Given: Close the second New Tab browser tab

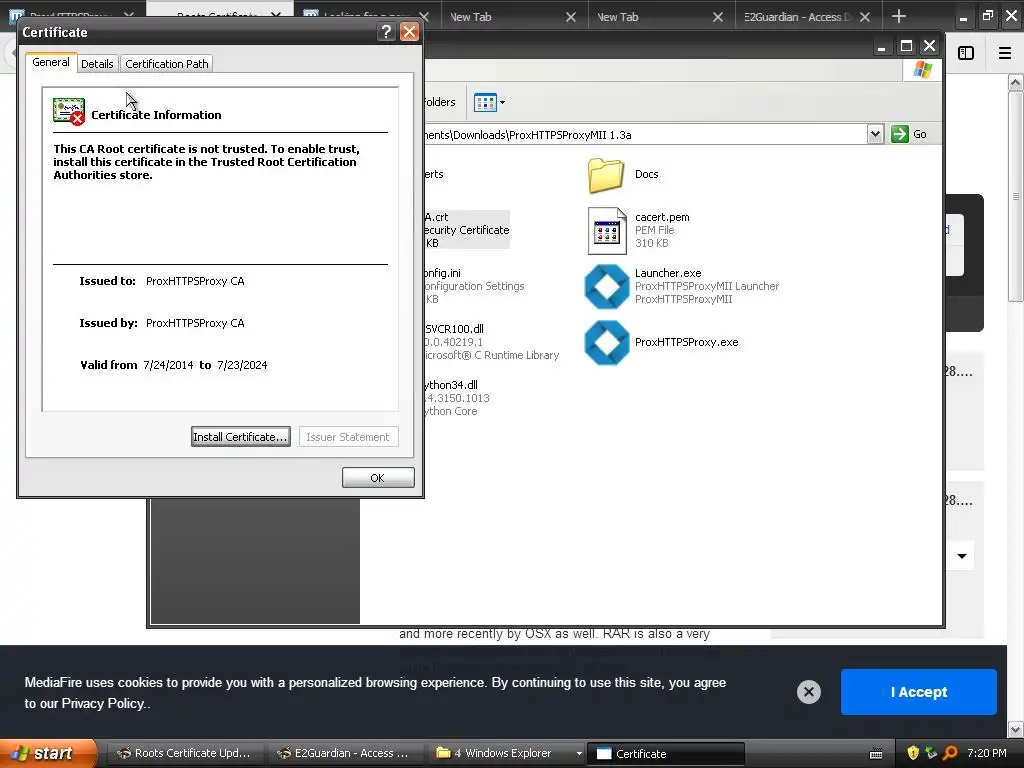Looking at the screenshot, I should coord(718,17).
